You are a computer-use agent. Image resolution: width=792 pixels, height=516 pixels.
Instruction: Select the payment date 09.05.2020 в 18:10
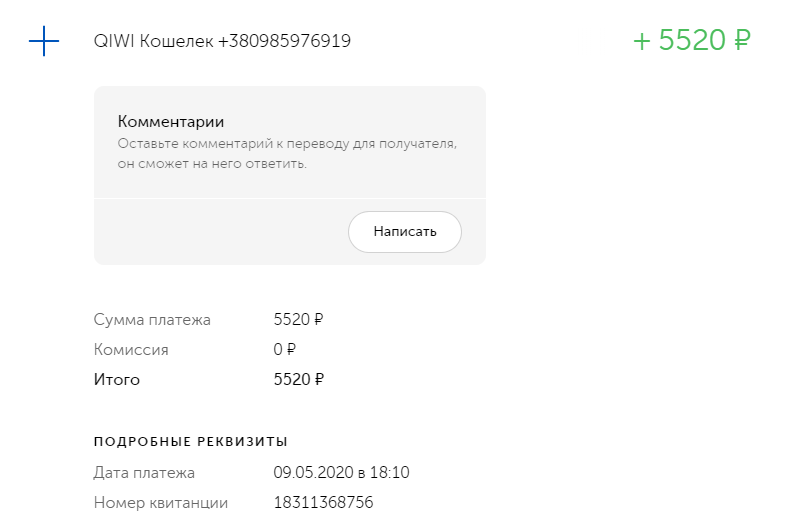click(341, 473)
